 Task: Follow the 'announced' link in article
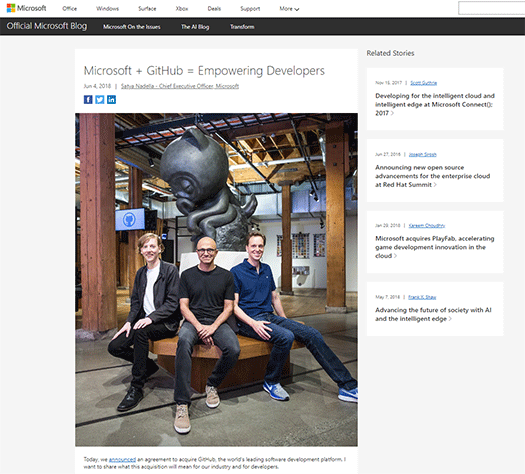point(123,459)
